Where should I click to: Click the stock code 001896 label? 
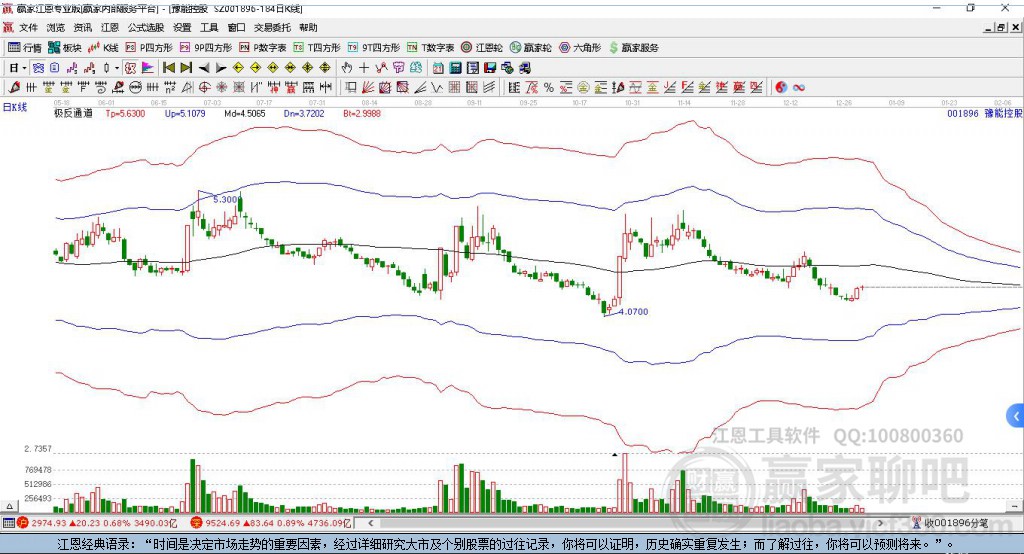(x=963, y=114)
